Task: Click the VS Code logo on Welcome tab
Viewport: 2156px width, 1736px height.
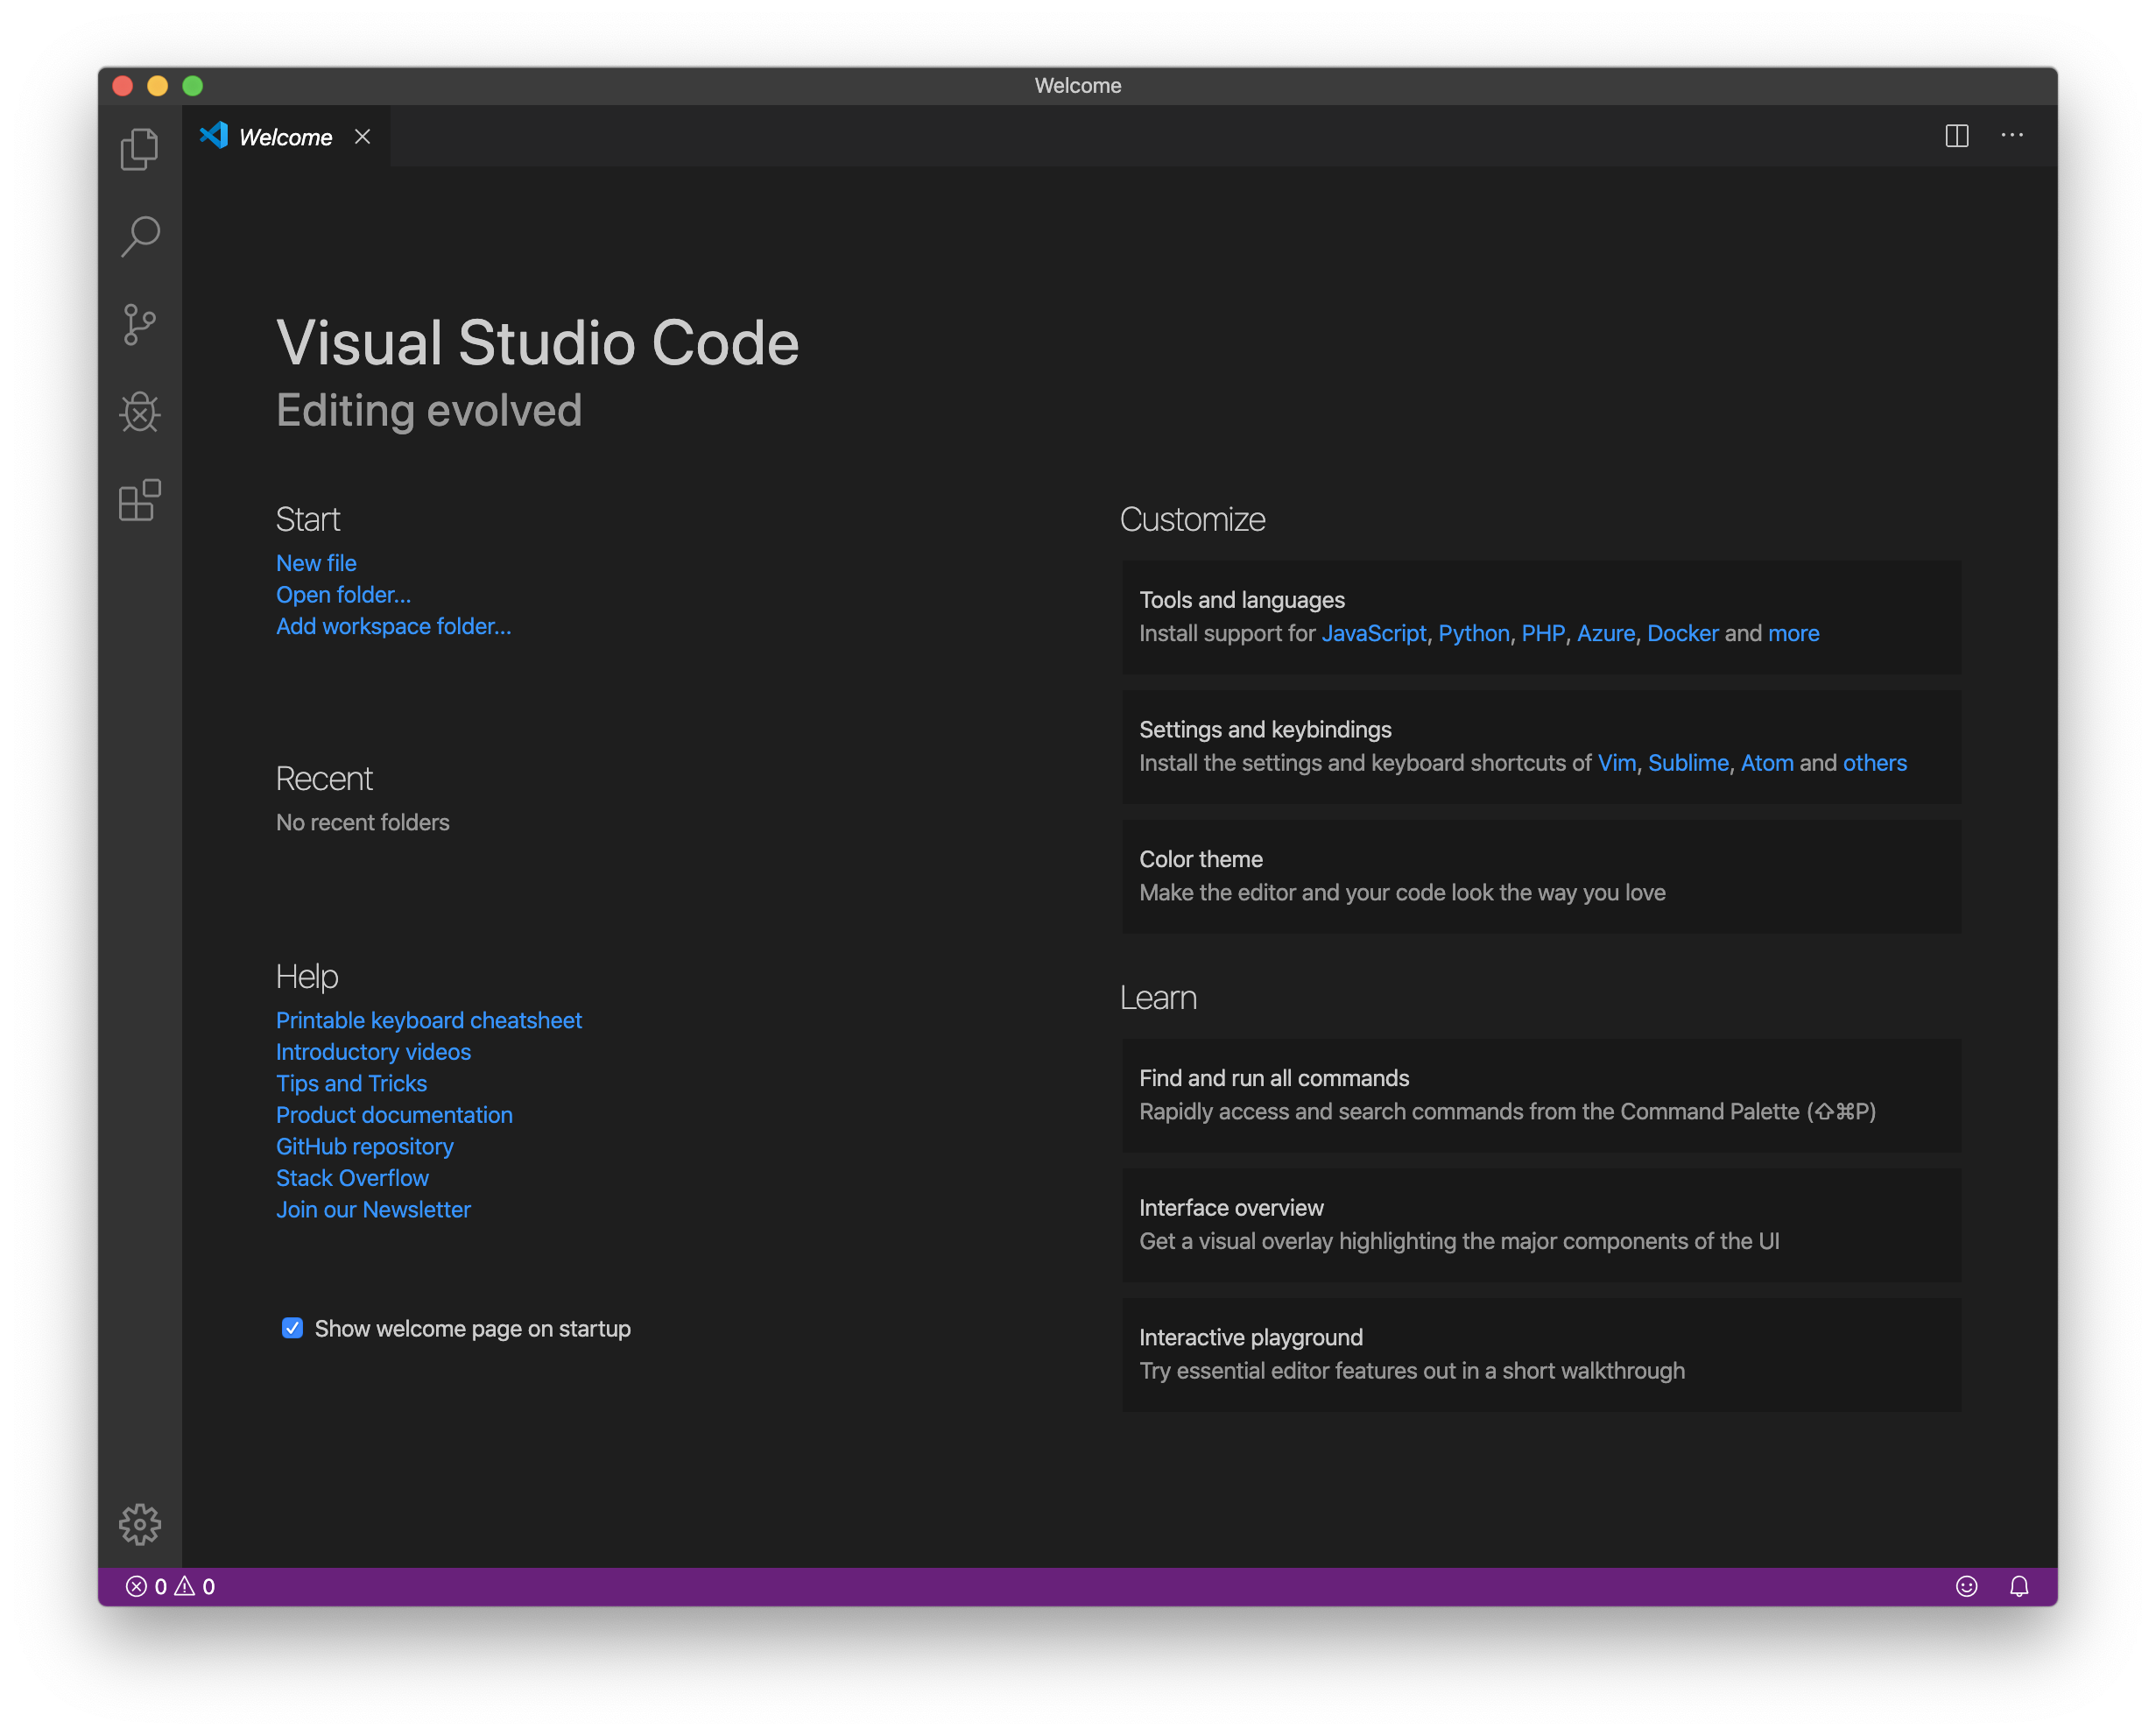Action: tap(214, 135)
